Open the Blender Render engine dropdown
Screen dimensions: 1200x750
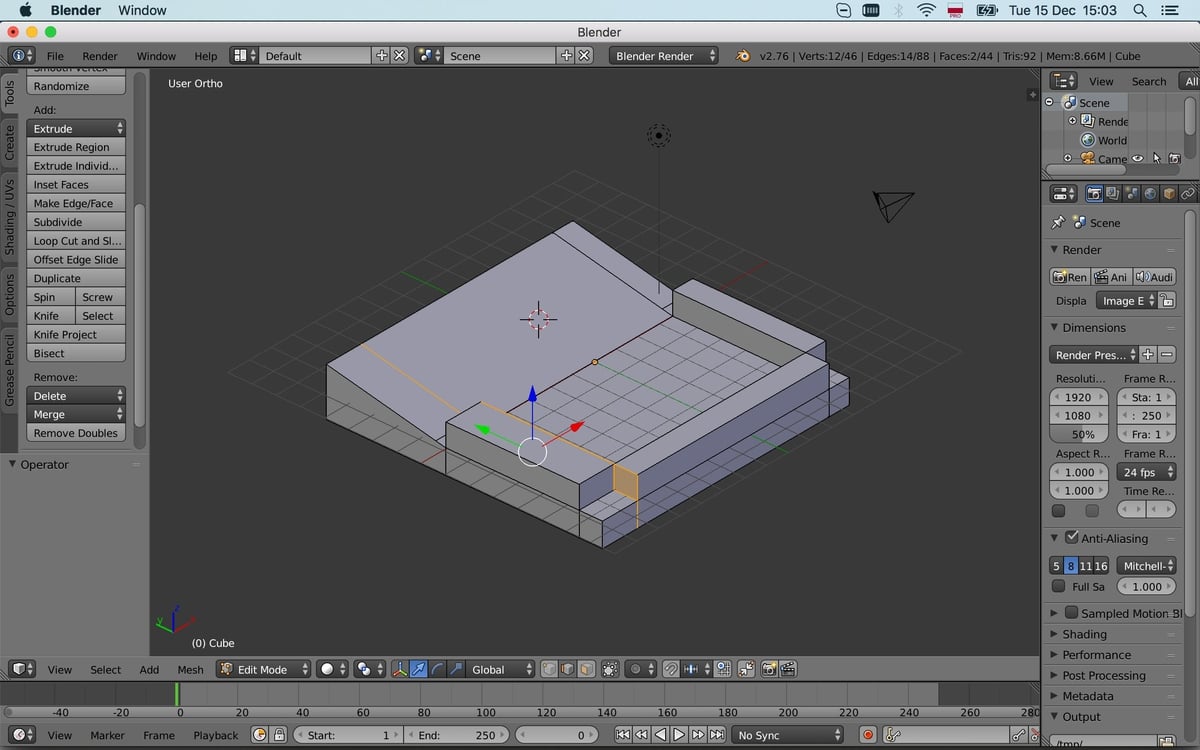(664, 56)
